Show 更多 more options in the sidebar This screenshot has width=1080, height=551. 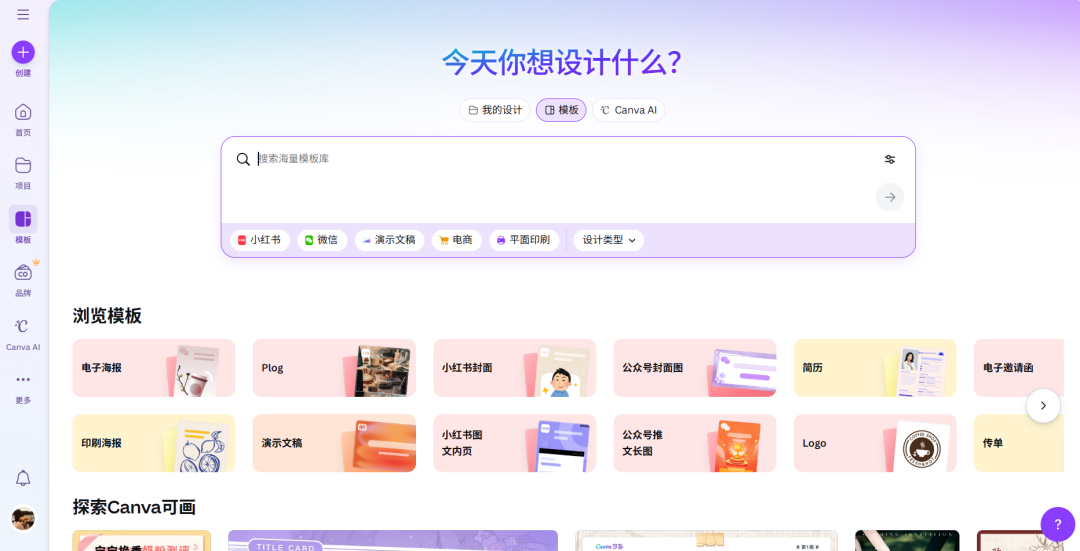click(x=23, y=380)
